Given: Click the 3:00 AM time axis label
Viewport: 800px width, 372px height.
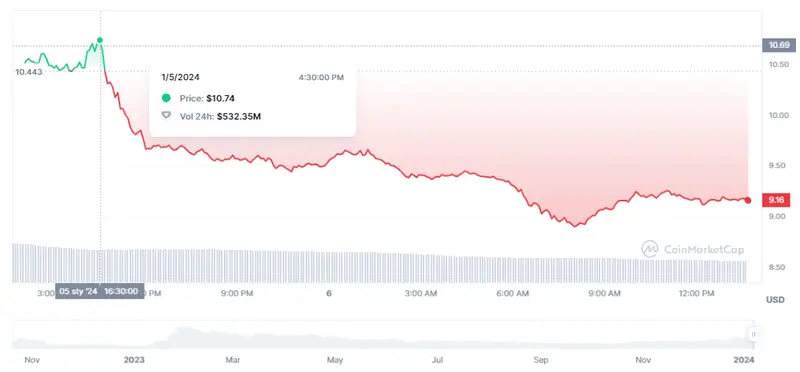Looking at the screenshot, I should coord(419,293).
